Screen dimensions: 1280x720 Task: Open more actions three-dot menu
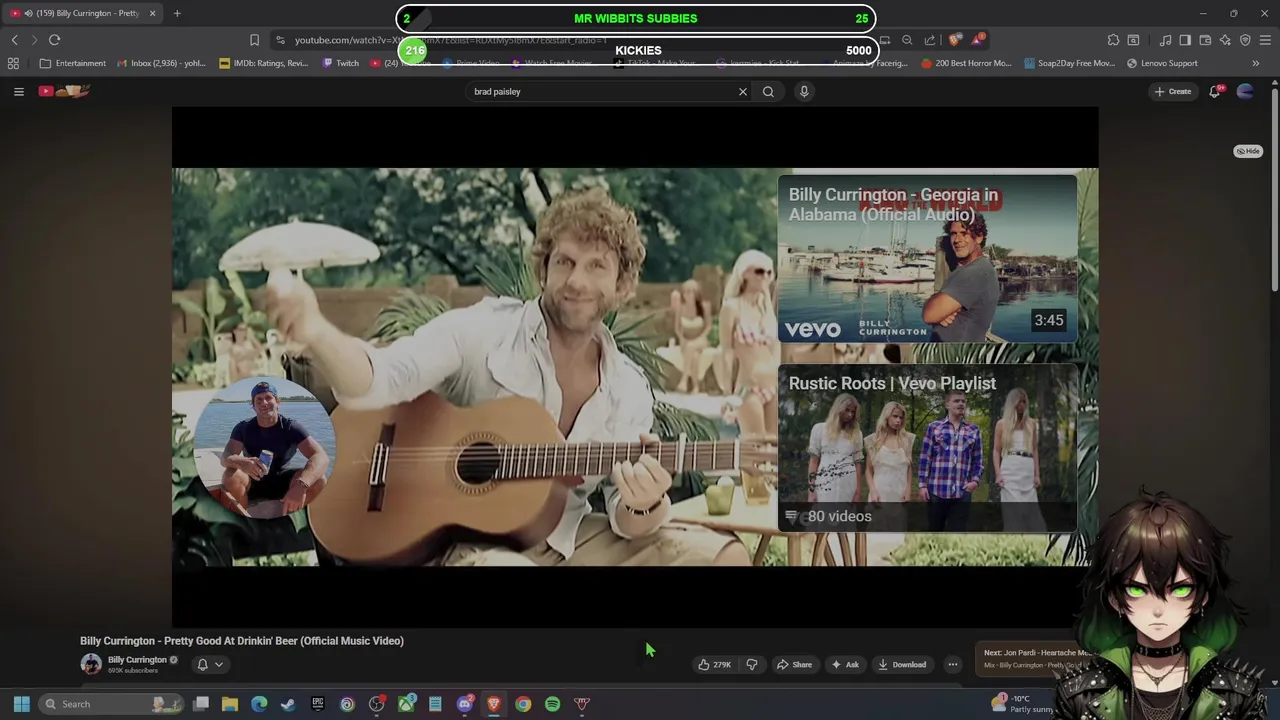click(x=953, y=664)
